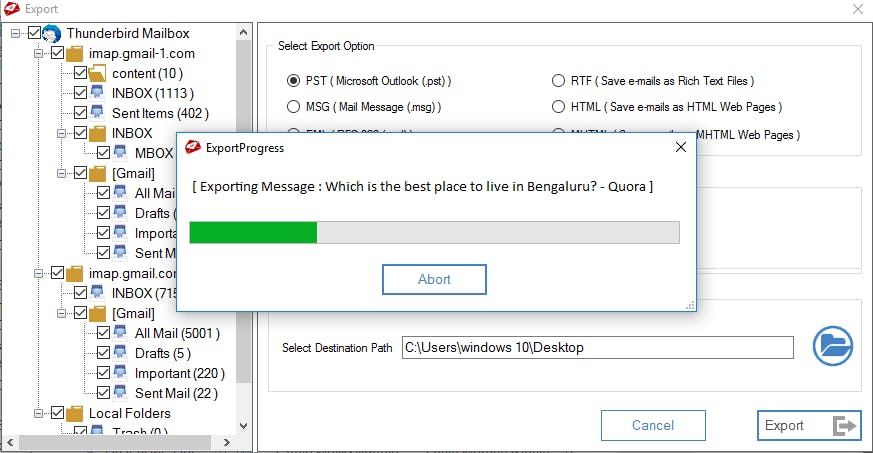The height and width of the screenshot is (453, 873).
Task: Click the Cancel button
Action: tap(653, 426)
